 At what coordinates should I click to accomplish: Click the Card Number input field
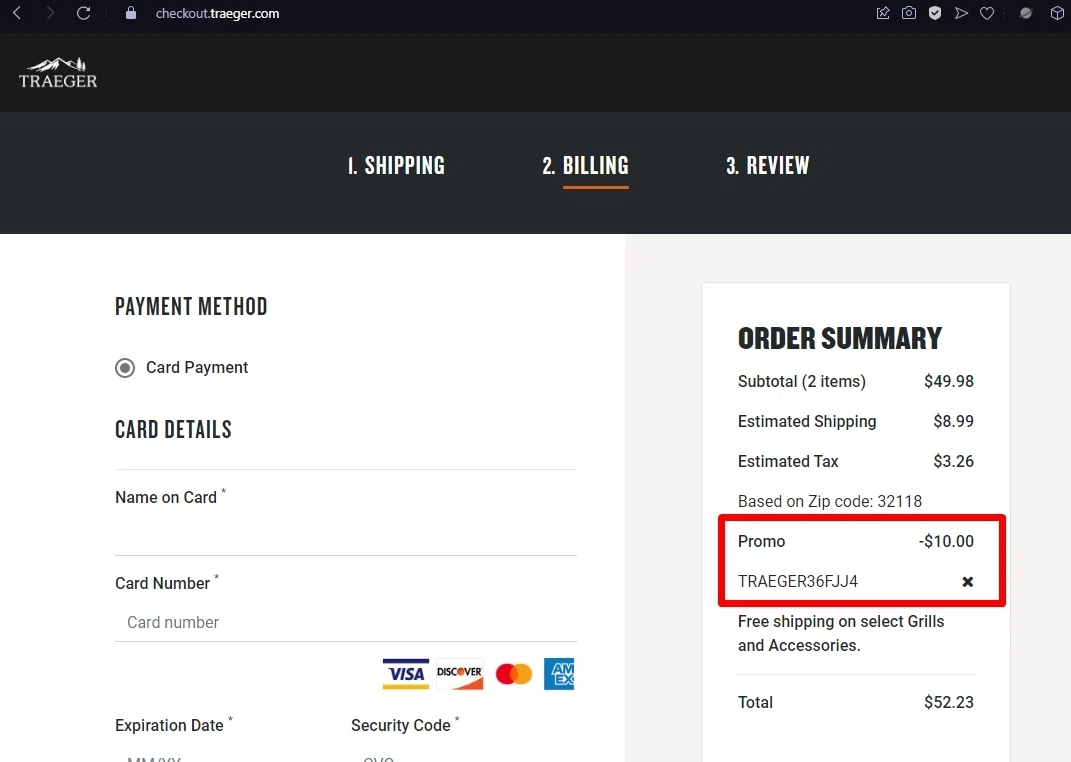(x=346, y=622)
